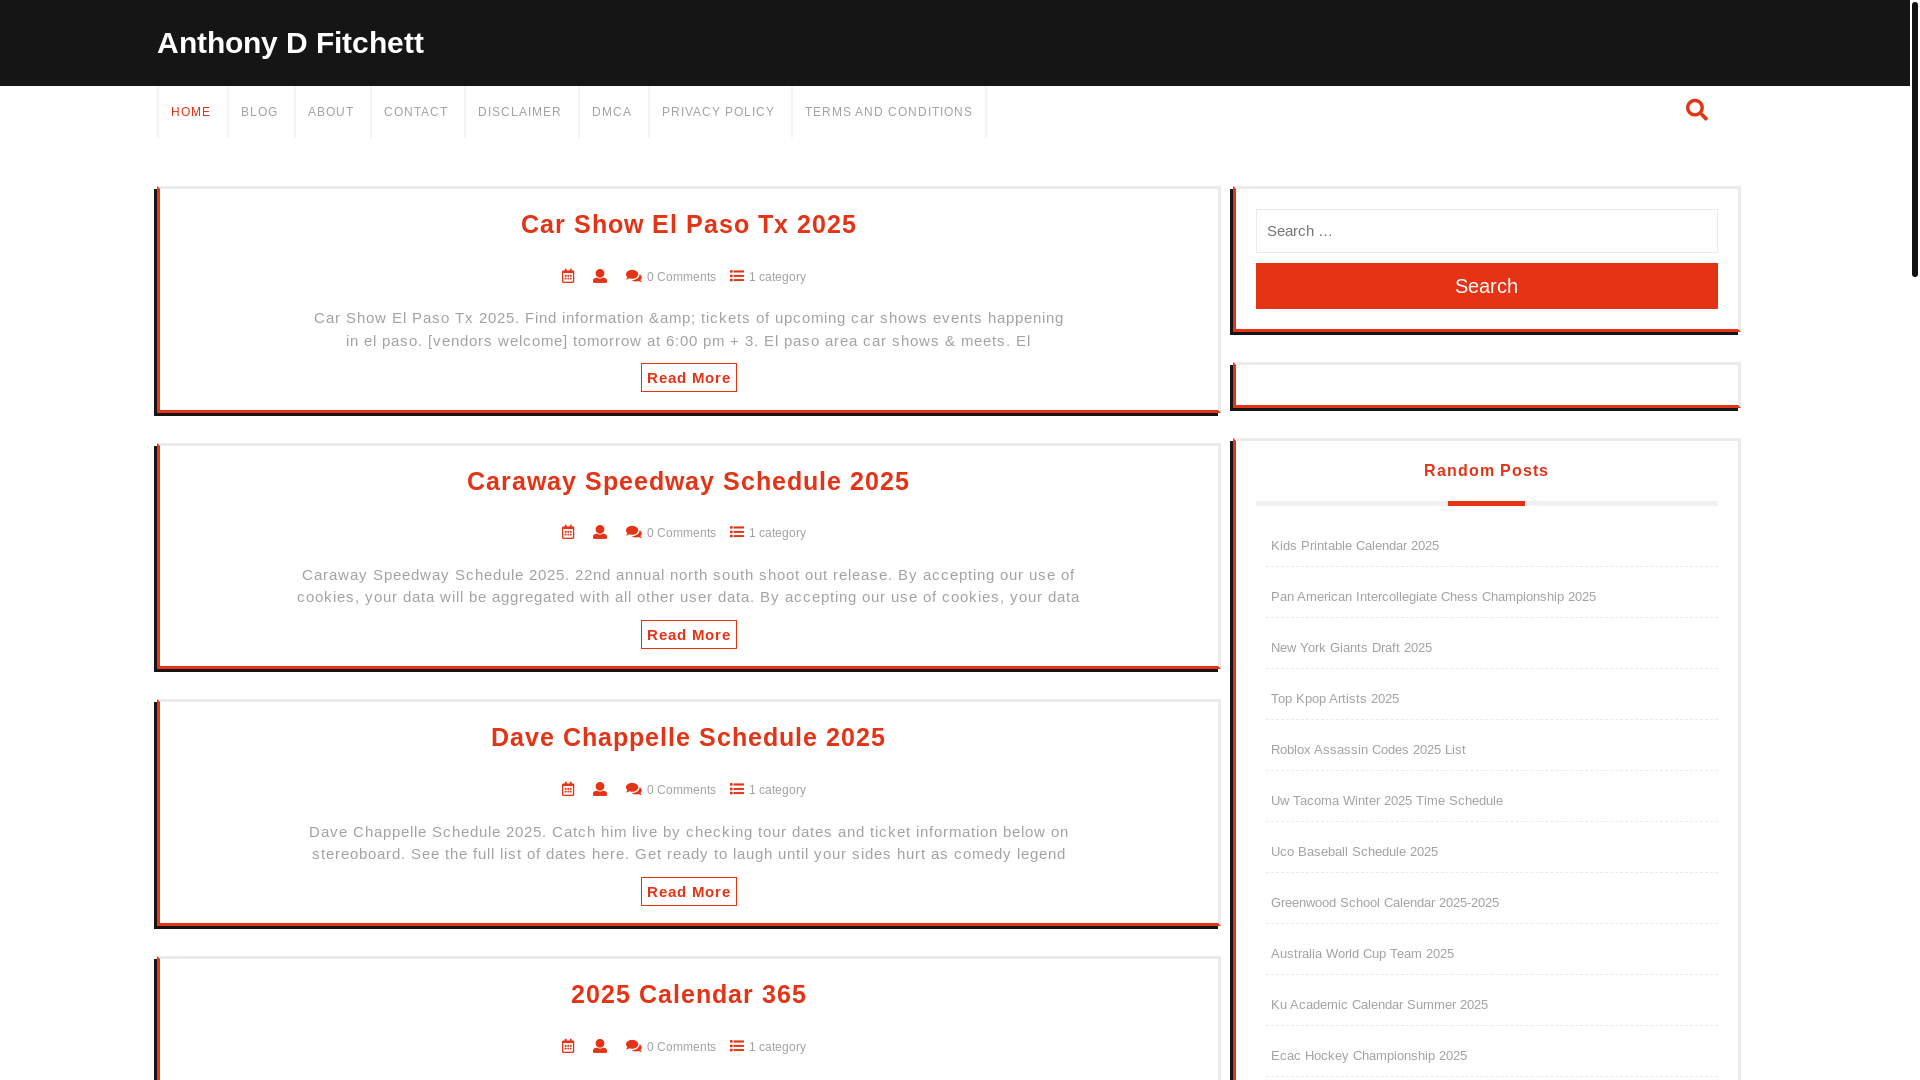Click author icon under Caraway Speedway Schedule post
Screen dimensions: 1920x1080
[600, 532]
